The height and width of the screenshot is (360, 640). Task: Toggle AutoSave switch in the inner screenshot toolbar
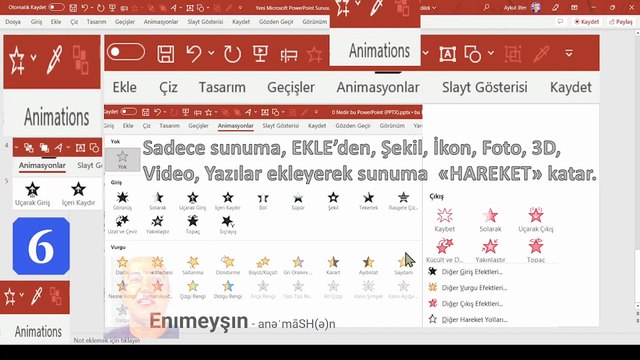tap(129, 111)
